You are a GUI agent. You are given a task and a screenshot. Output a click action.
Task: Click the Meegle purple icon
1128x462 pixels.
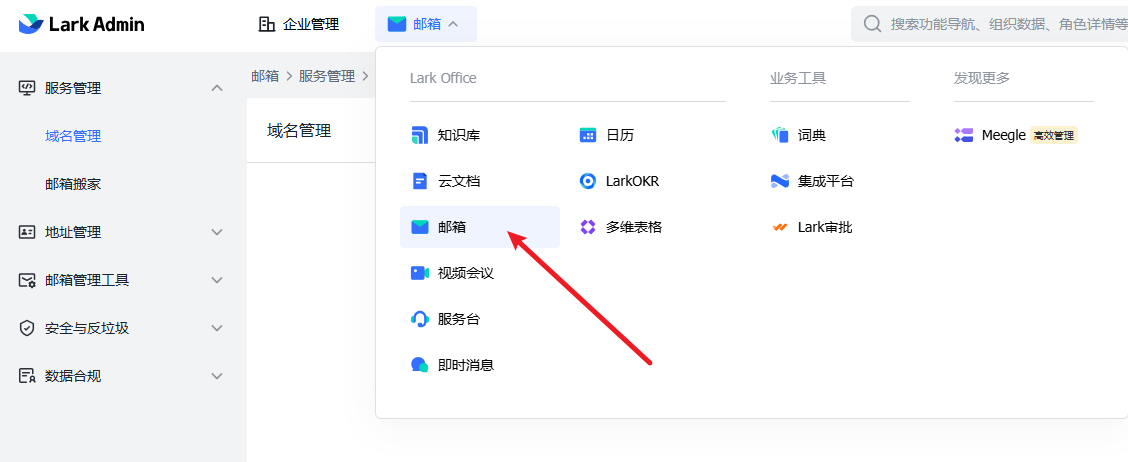point(964,135)
